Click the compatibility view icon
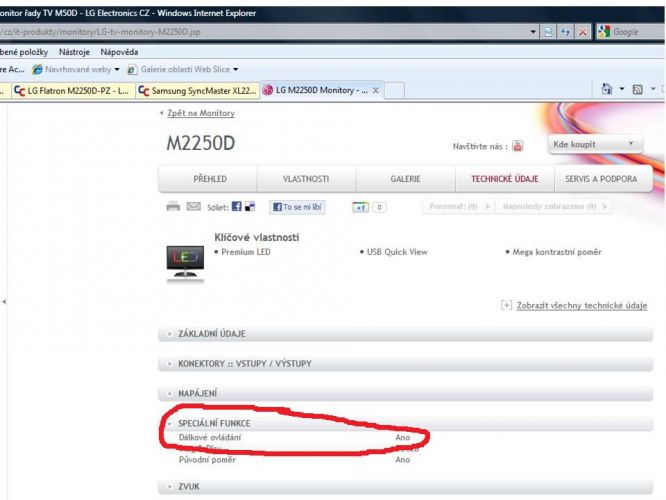Screen dimensions: 666x500 click(548, 32)
